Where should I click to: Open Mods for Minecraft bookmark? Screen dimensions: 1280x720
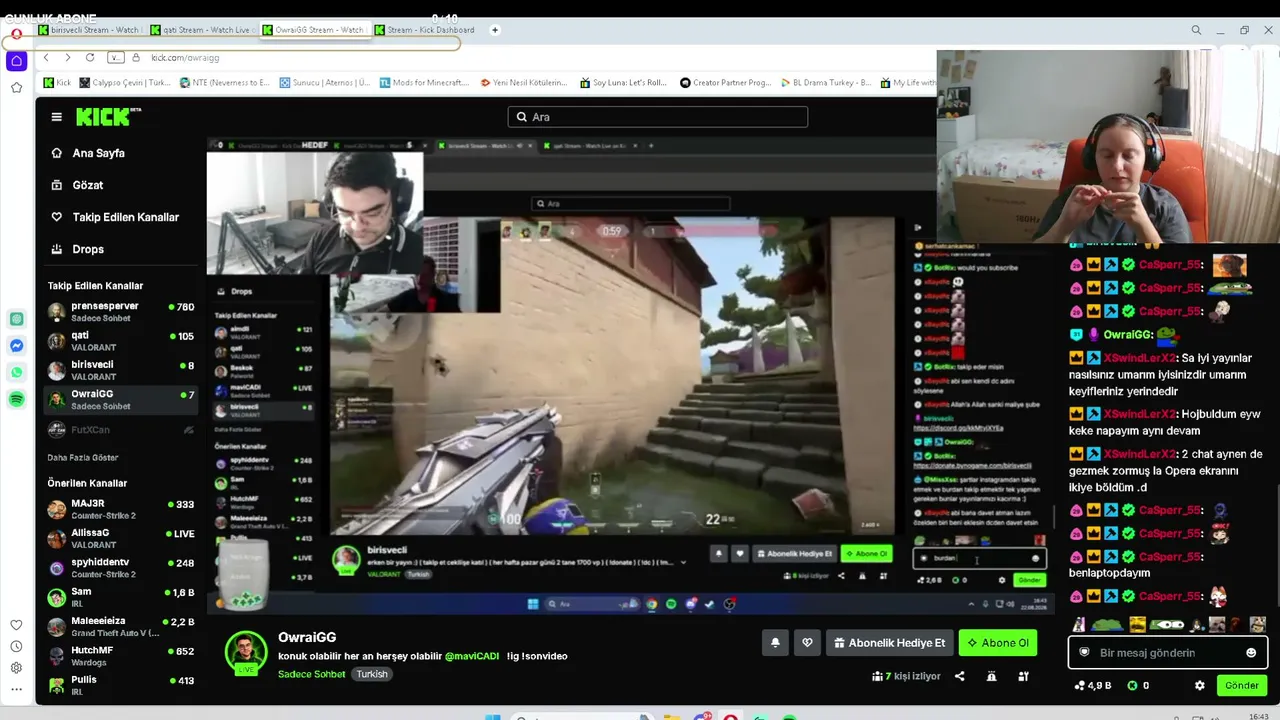point(424,83)
